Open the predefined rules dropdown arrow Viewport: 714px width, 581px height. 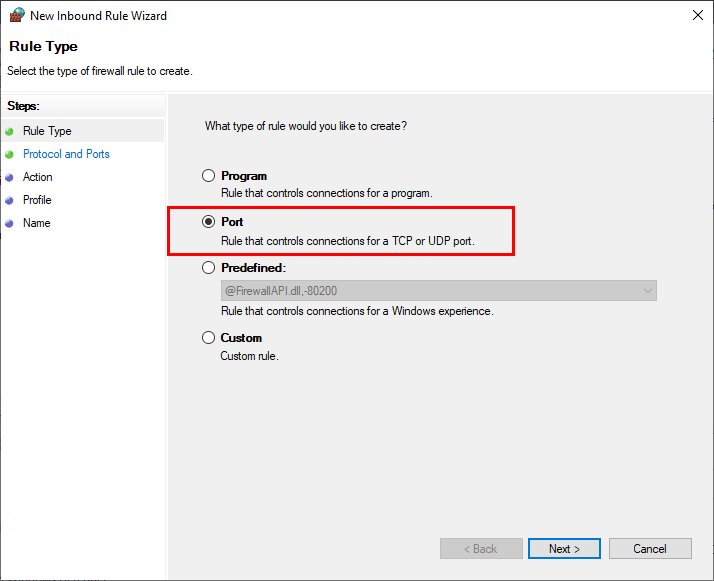pyautogui.click(x=648, y=291)
